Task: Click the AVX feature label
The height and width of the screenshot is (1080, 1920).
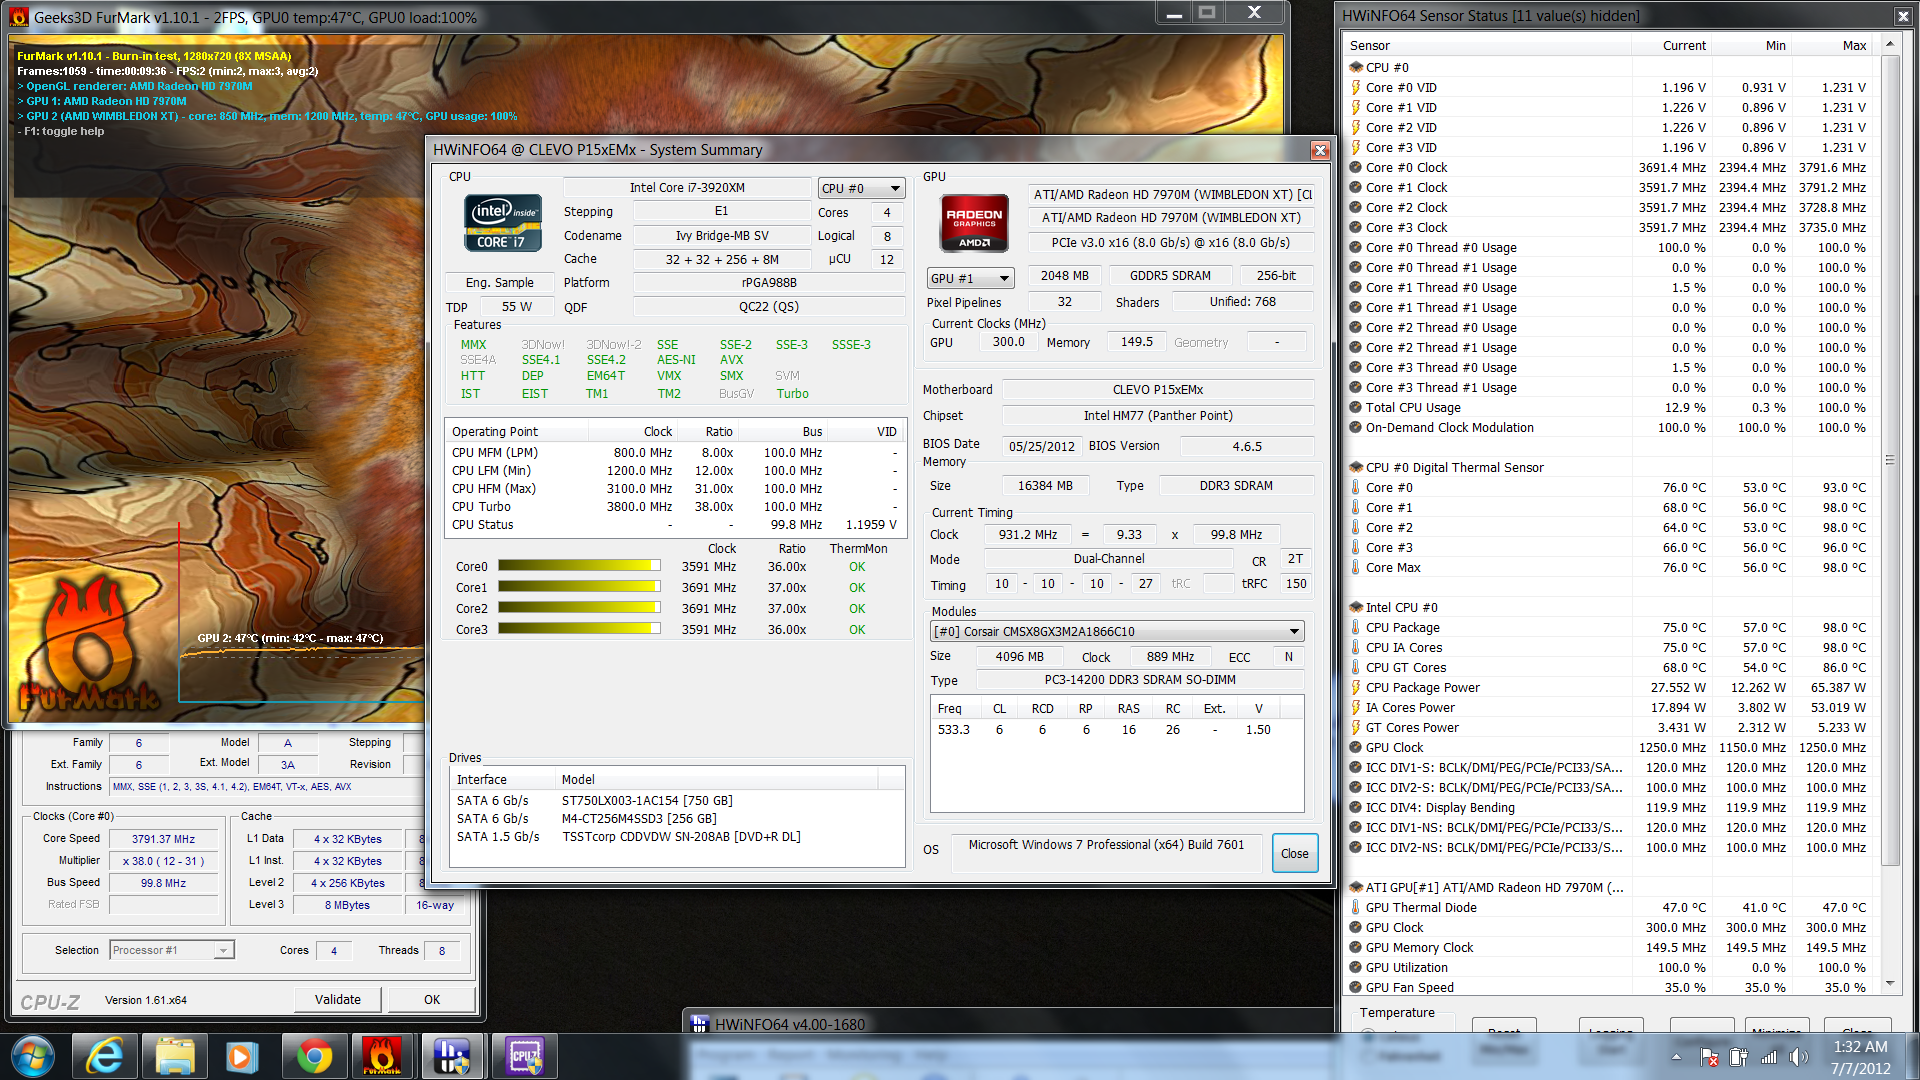Action: pos(732,360)
